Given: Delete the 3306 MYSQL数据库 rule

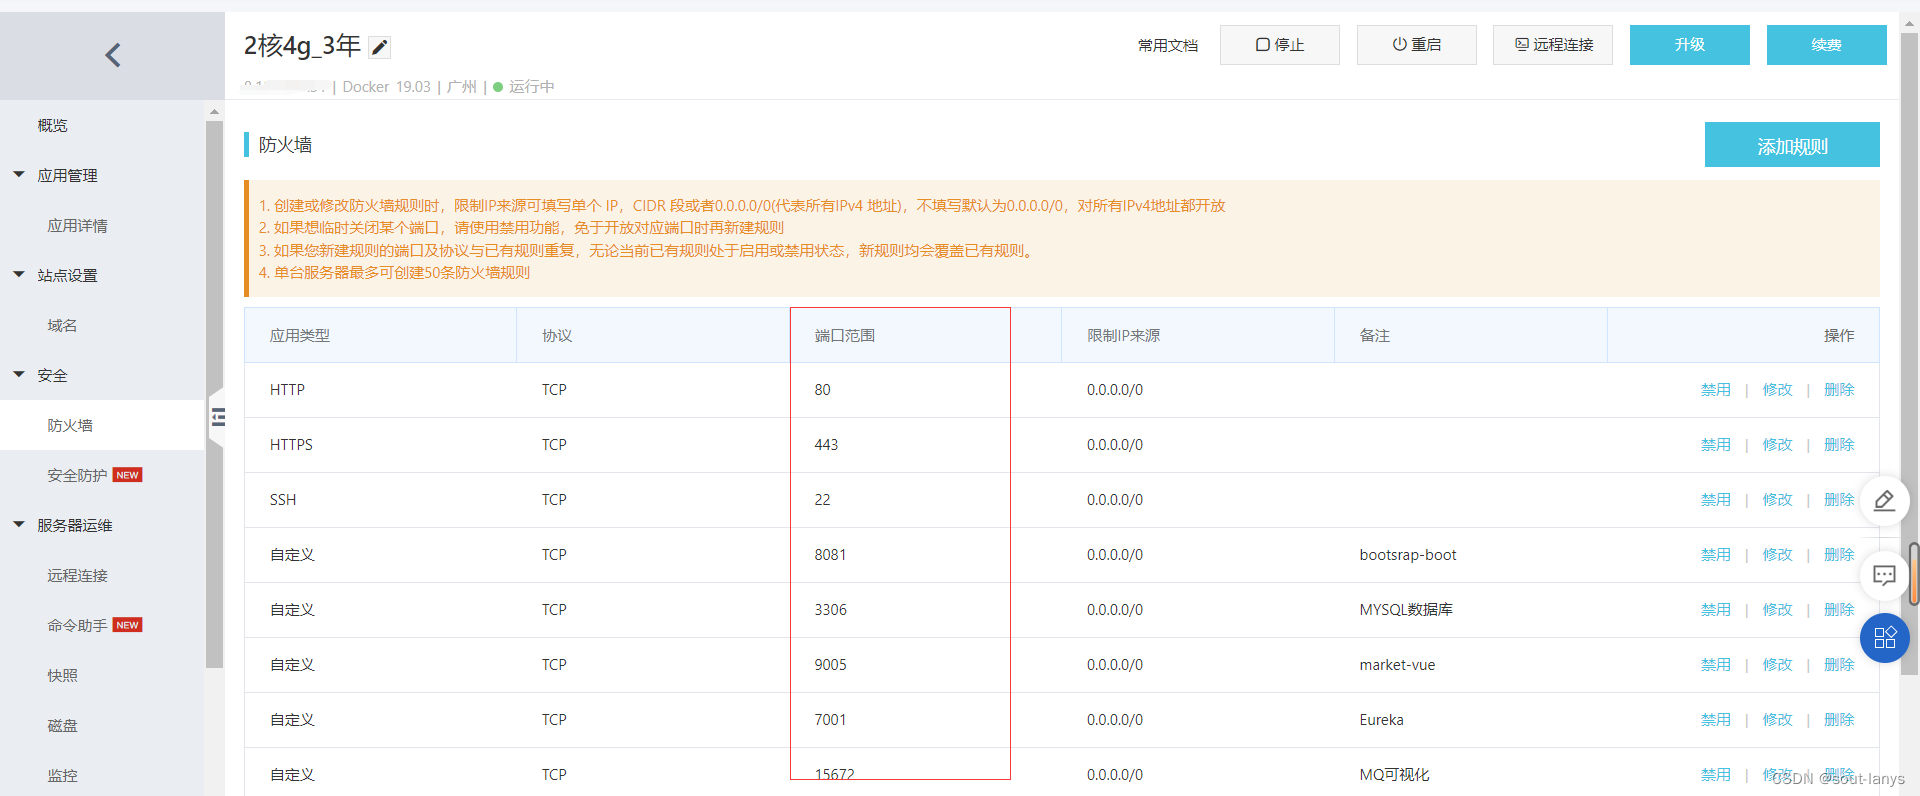Looking at the screenshot, I should 1838,610.
